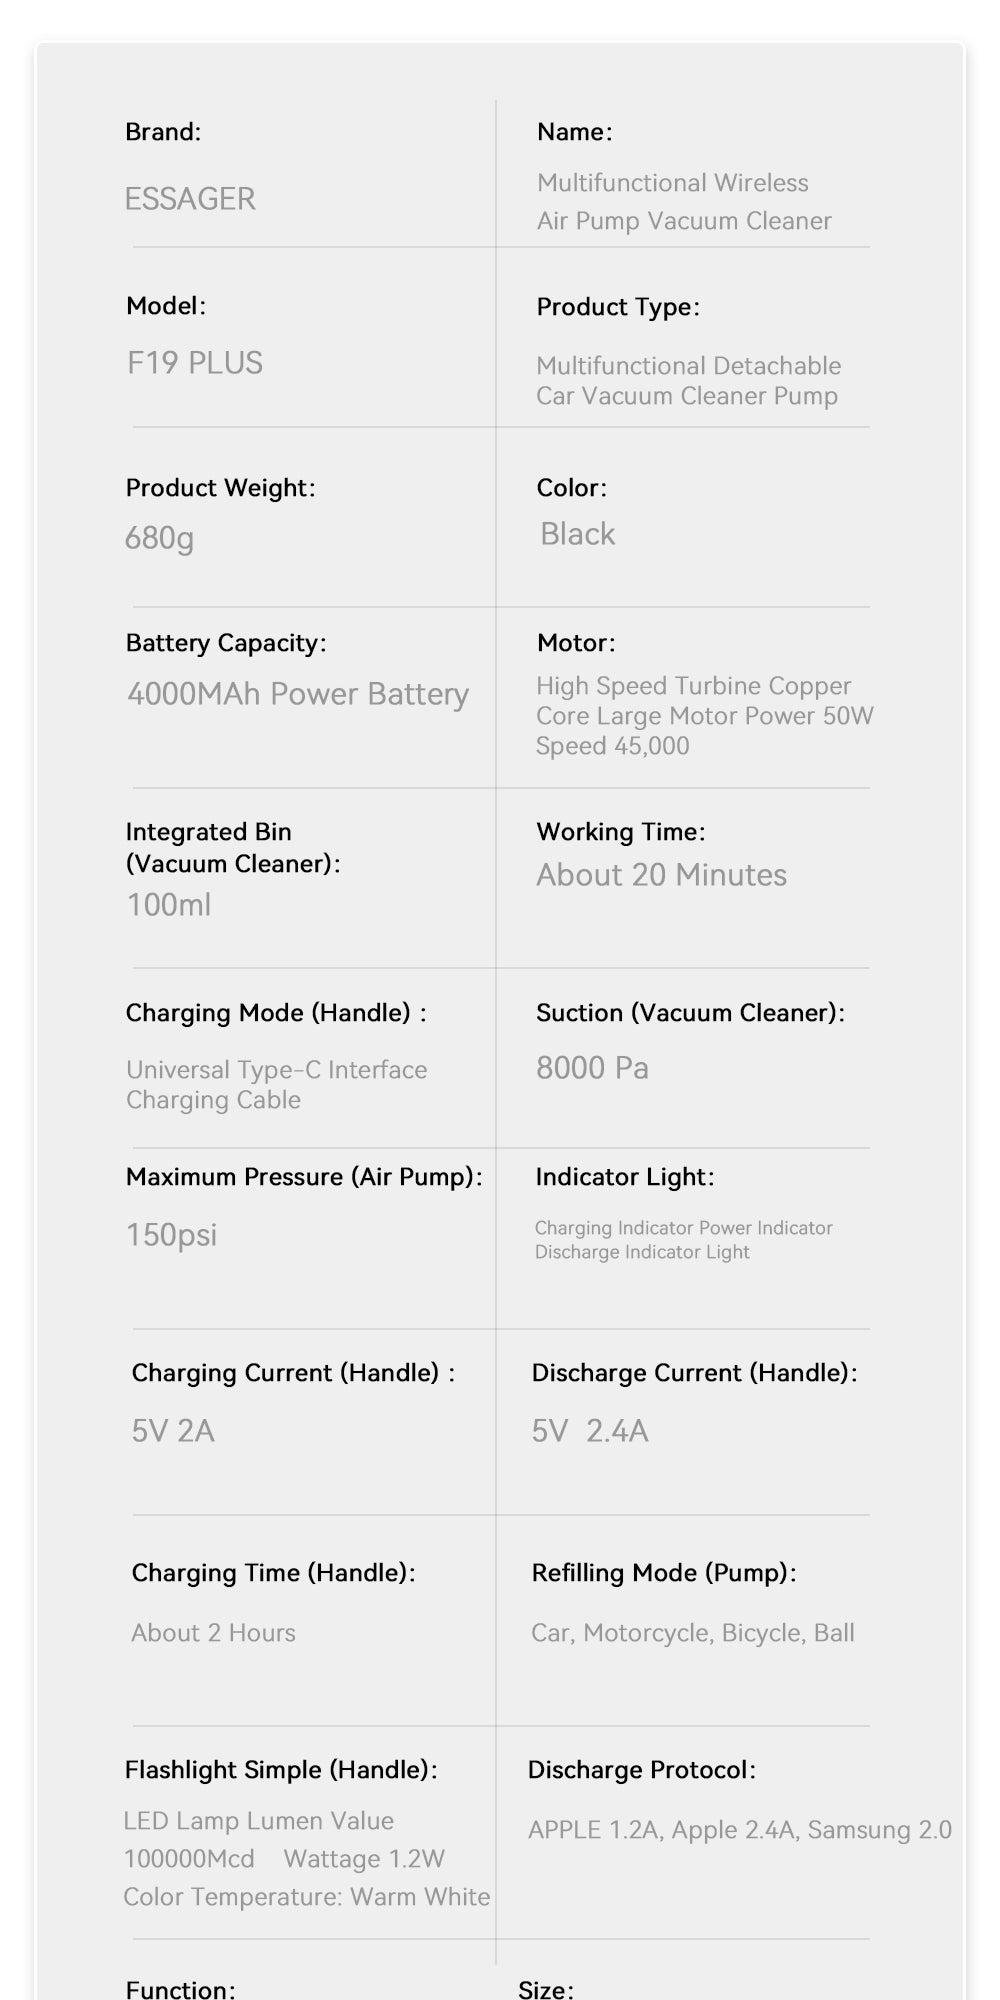Click the Flashlight Simple (Handle) heading
The height and width of the screenshot is (2000, 1000).
[281, 1770]
